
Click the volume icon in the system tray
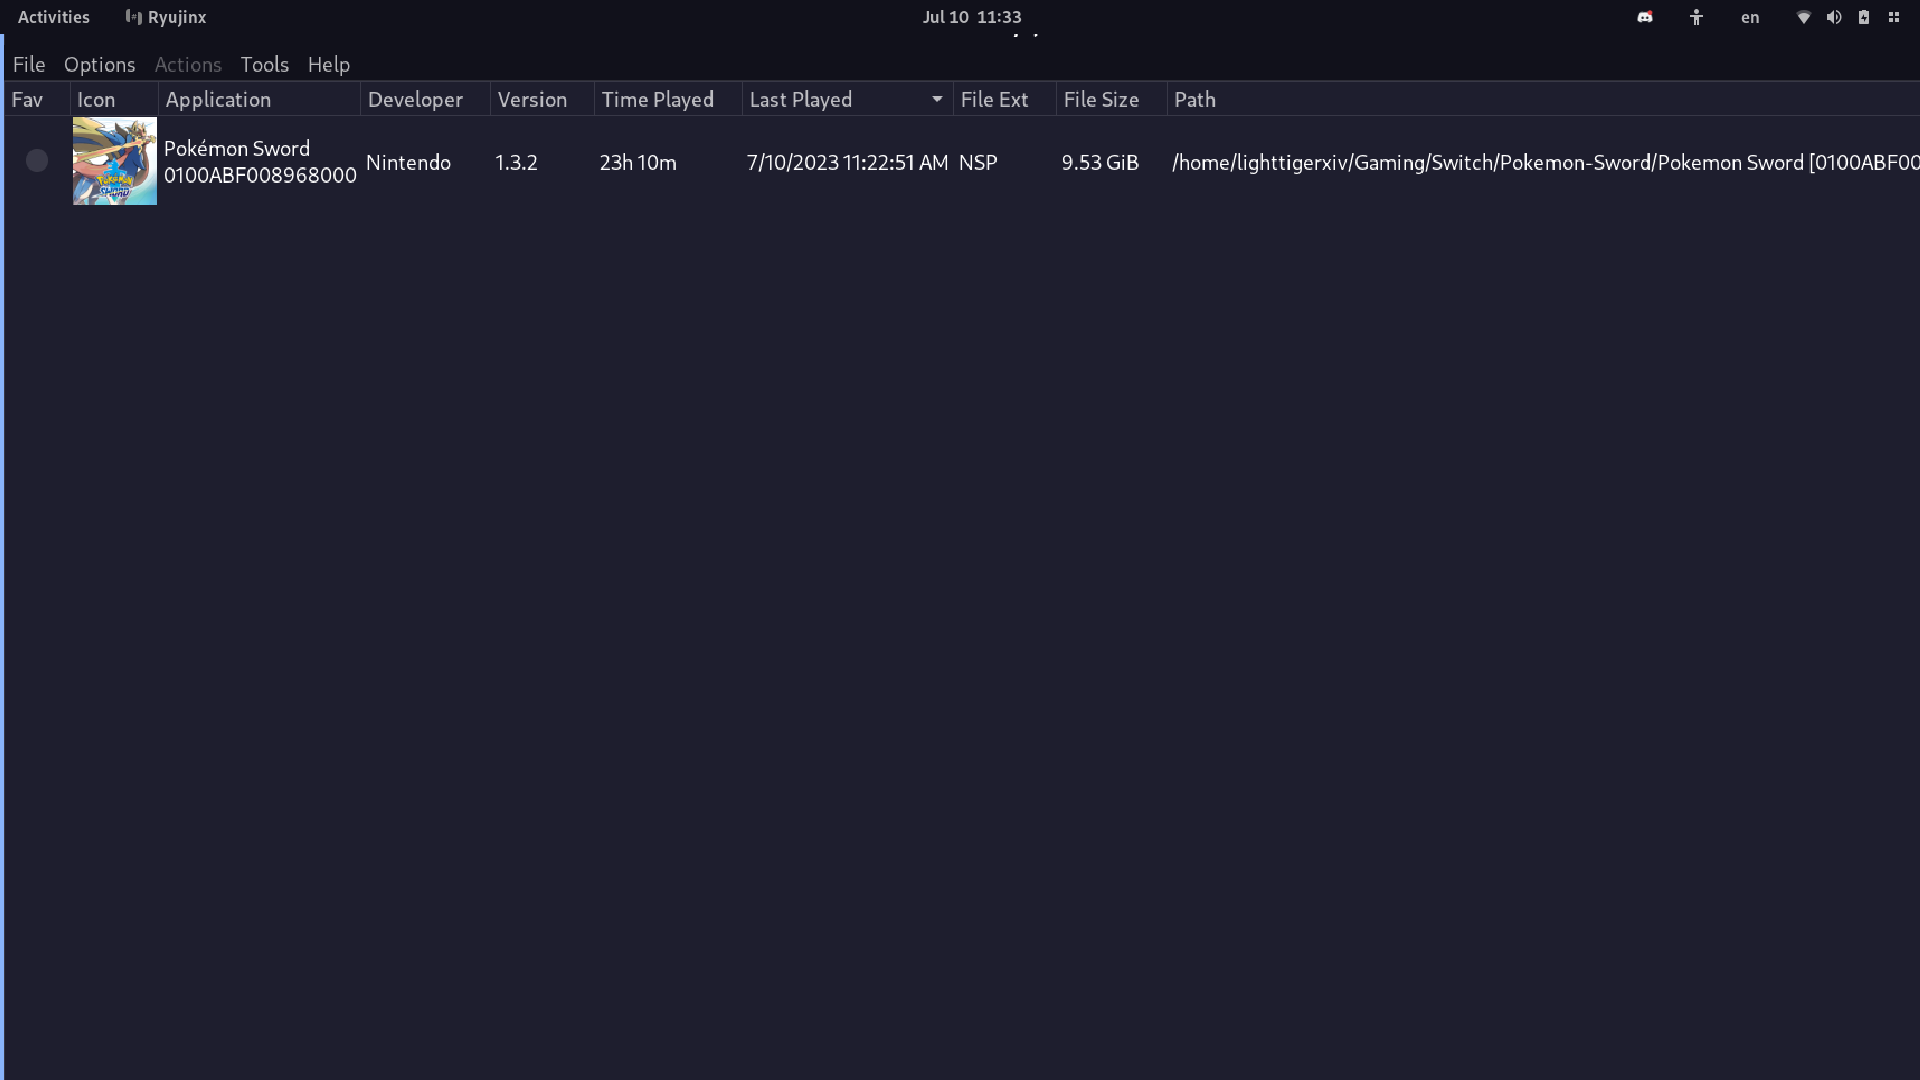pyautogui.click(x=1835, y=17)
